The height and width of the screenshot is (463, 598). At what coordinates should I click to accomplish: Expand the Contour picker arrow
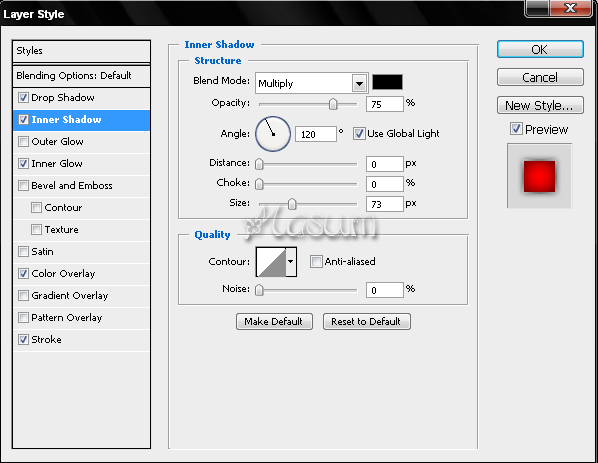(x=291, y=262)
